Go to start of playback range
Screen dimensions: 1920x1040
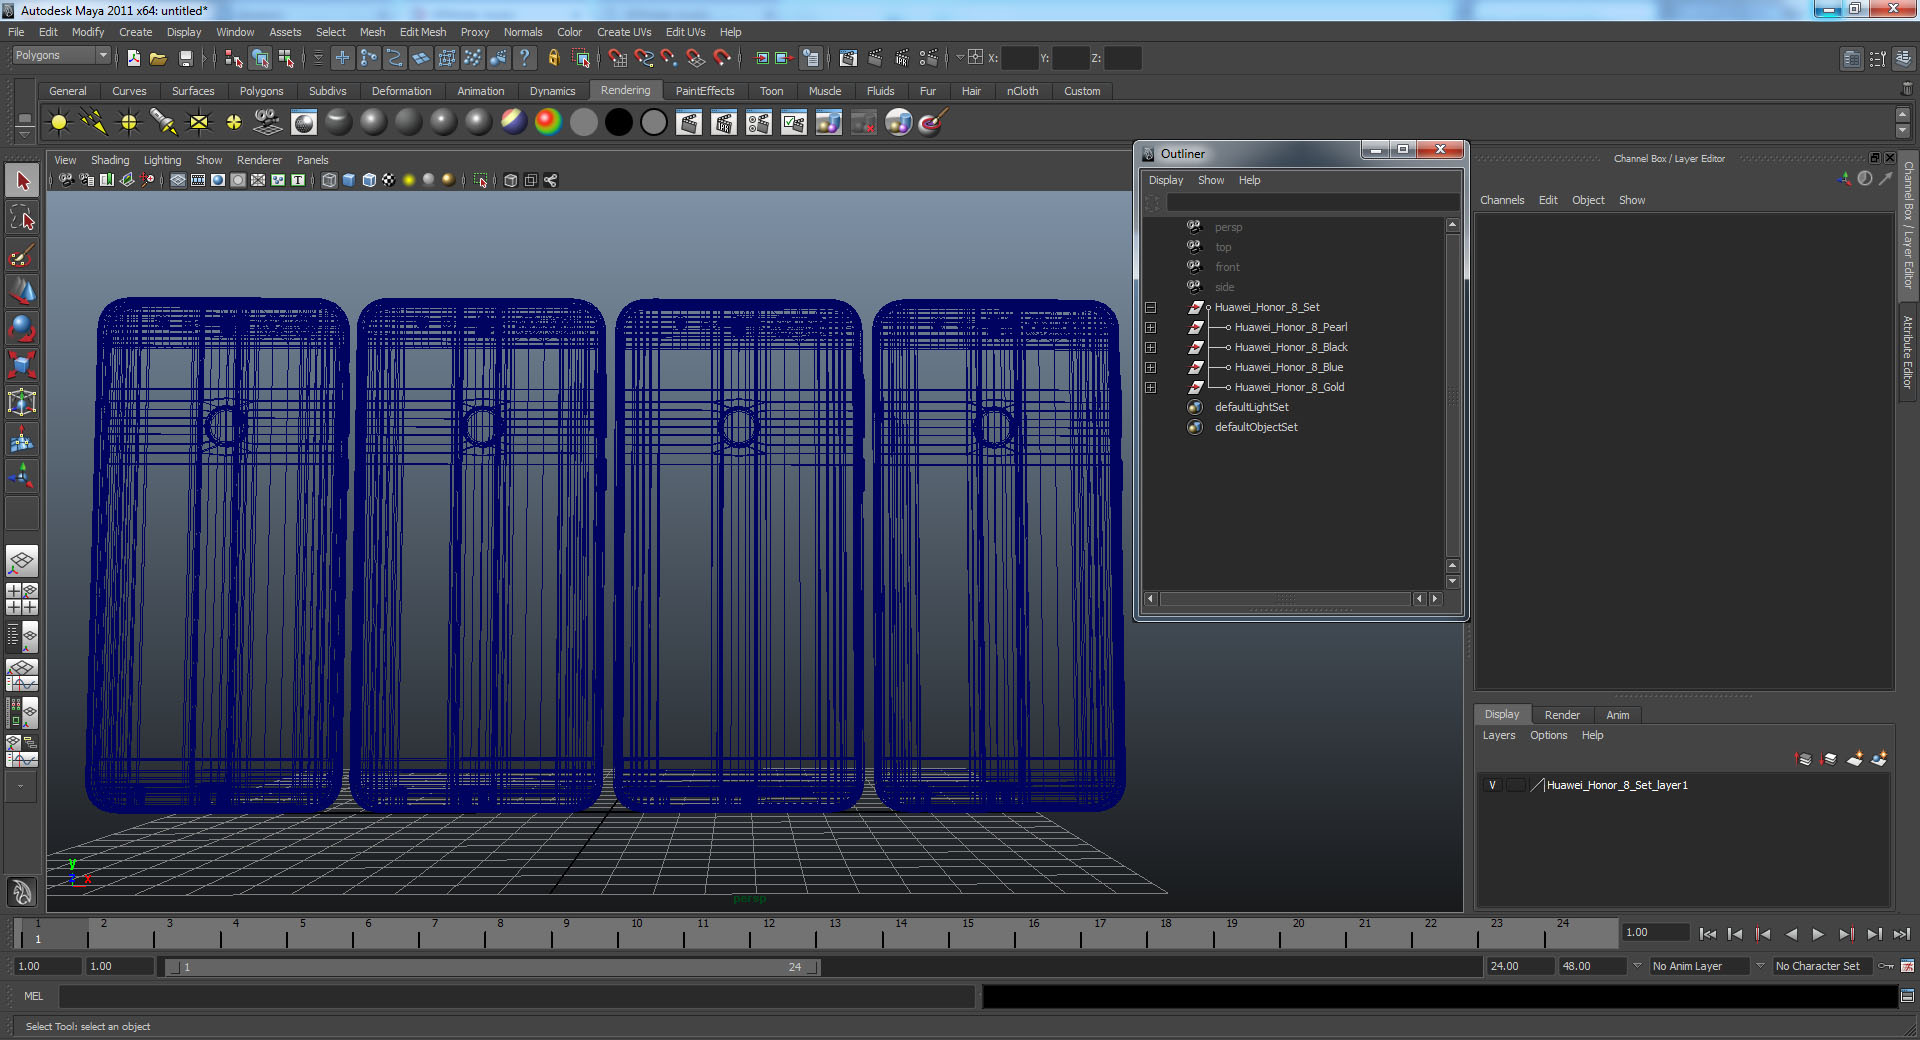point(1707,934)
